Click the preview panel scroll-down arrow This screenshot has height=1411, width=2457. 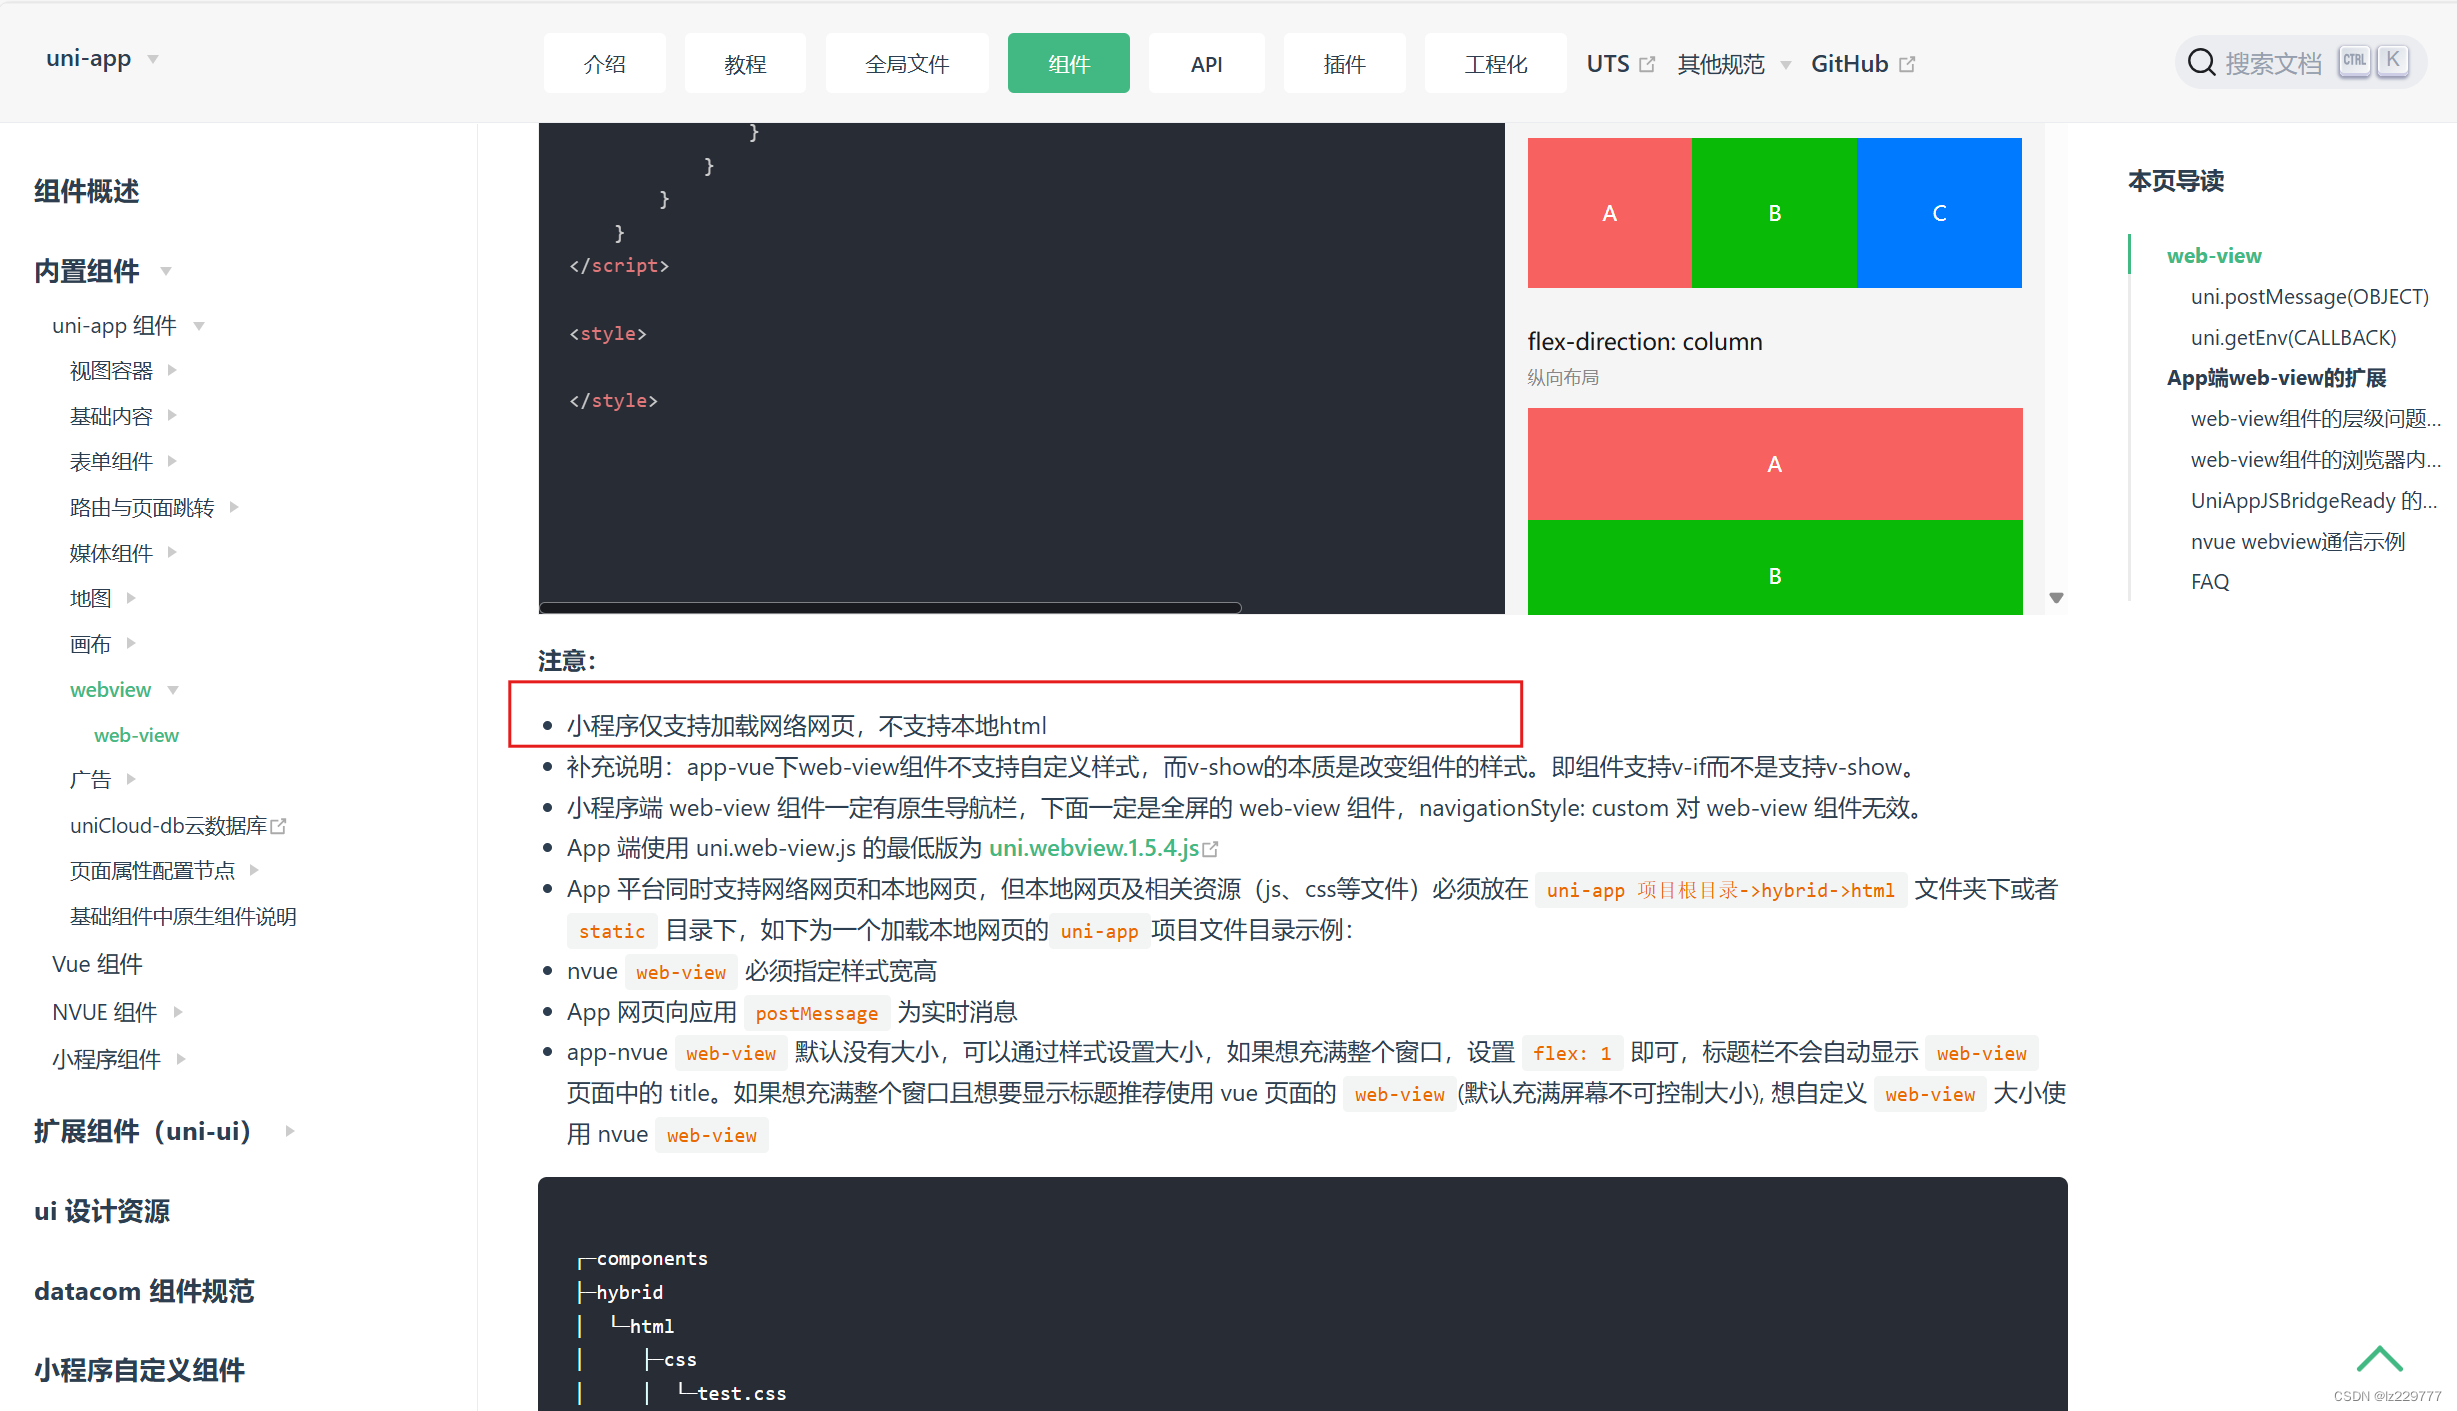coord(2056,598)
